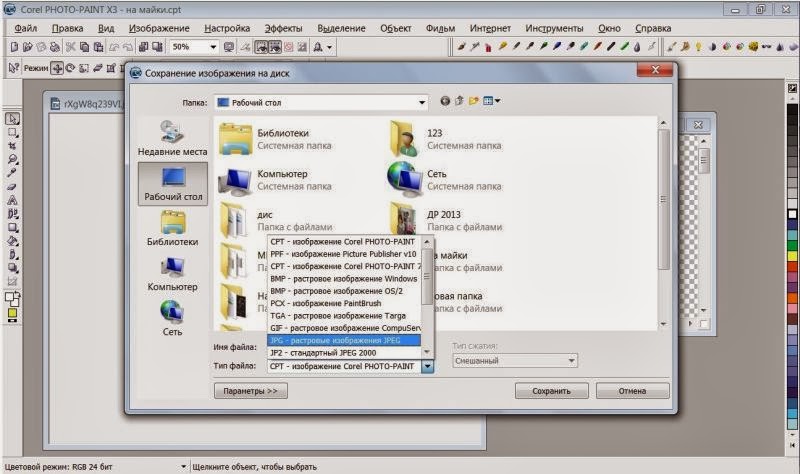Select the Rectangle Mask tool

(13, 133)
